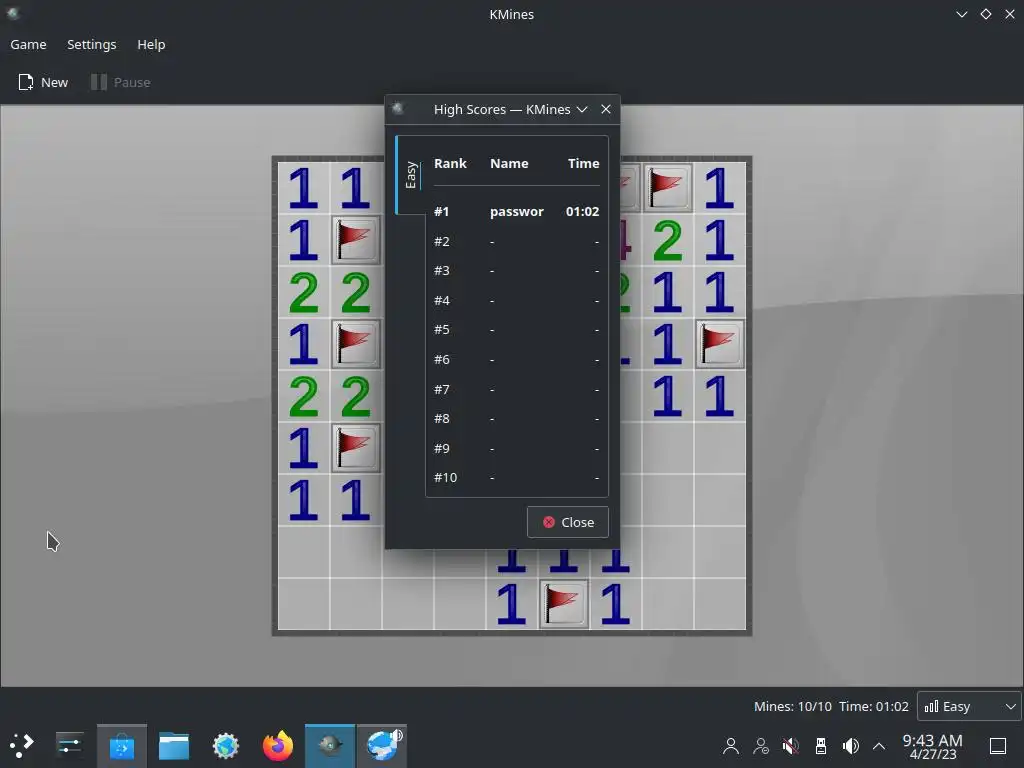Image resolution: width=1024 pixels, height=768 pixels.
Task: Minimize the KMines main window
Action: (961, 14)
